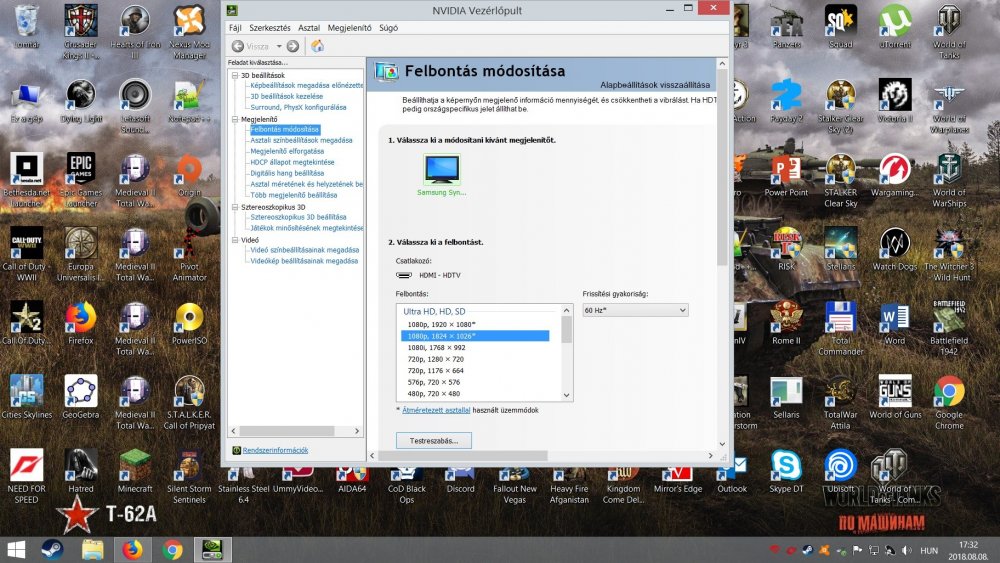The height and width of the screenshot is (563, 1000).
Task: Open the Rendszerinformációk link
Action: 275,450
